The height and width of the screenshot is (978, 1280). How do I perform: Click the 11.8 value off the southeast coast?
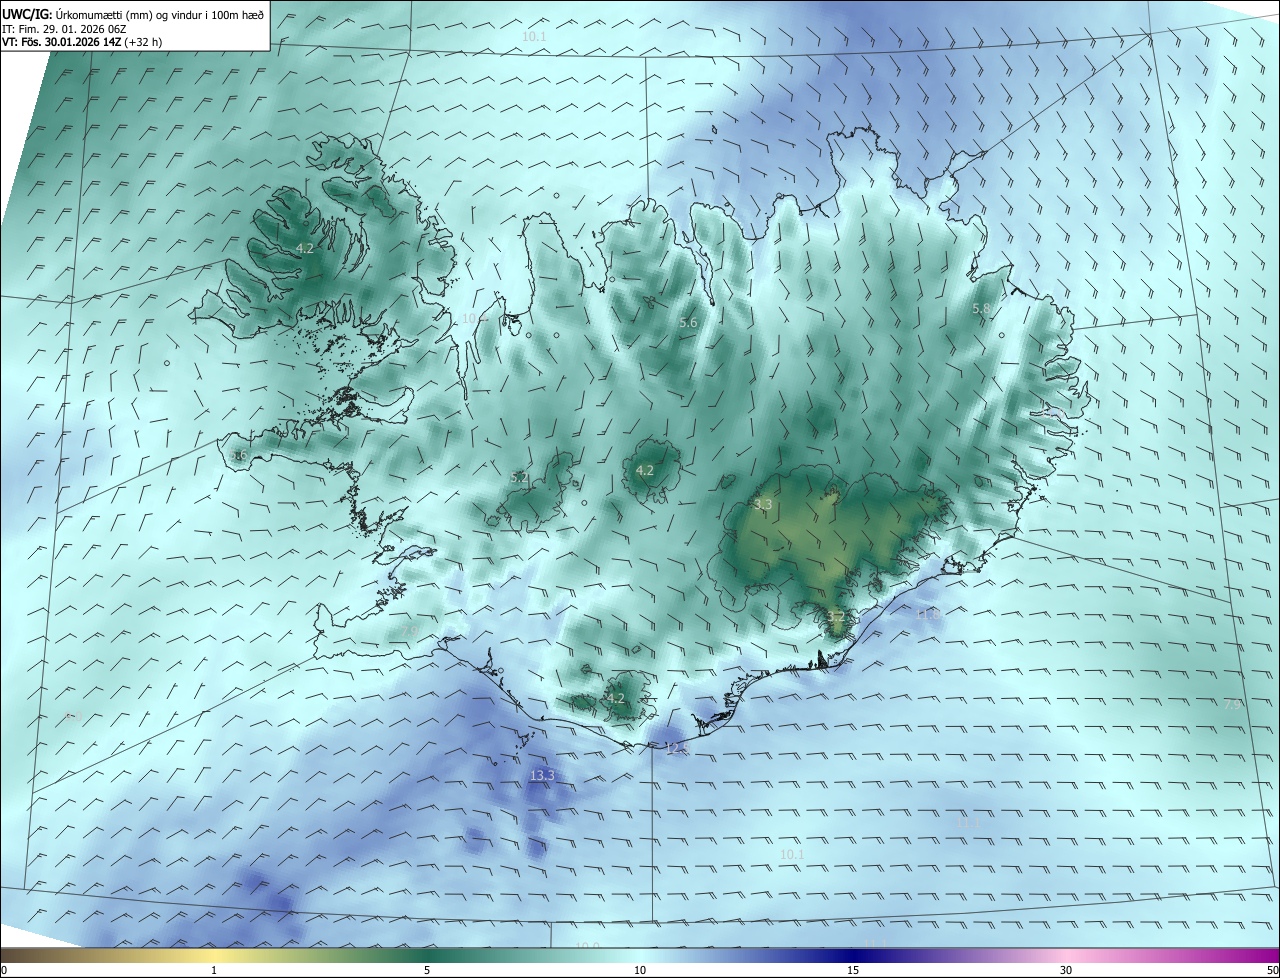coord(929,614)
